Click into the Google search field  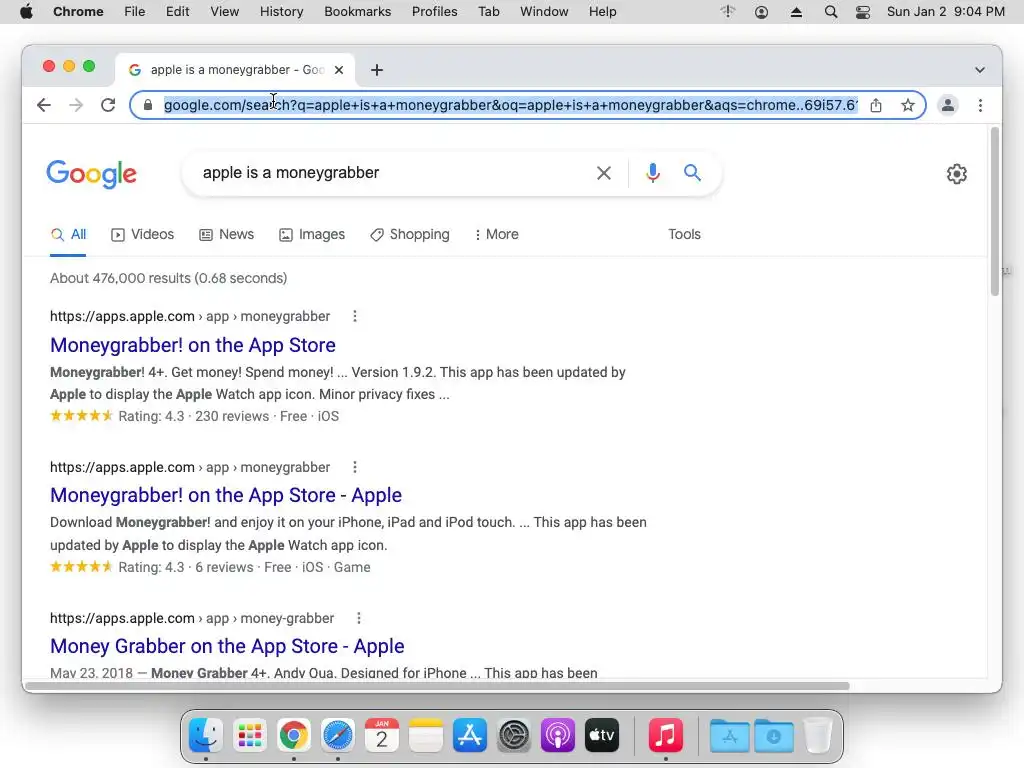pyautogui.click(x=392, y=173)
